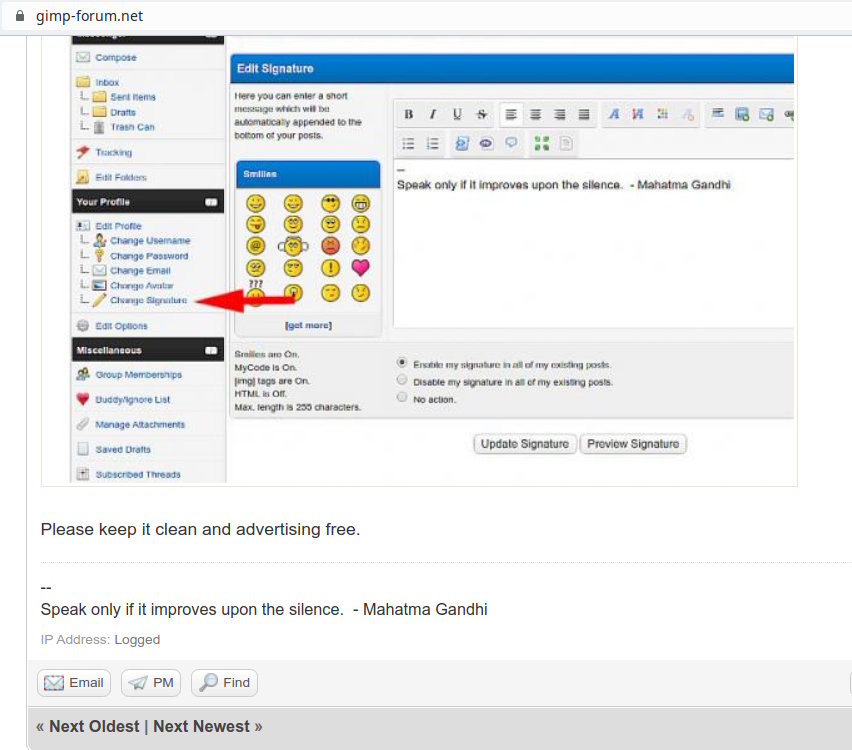Open the Buddy/Ignore List
The height and width of the screenshot is (750, 852).
pos(133,399)
